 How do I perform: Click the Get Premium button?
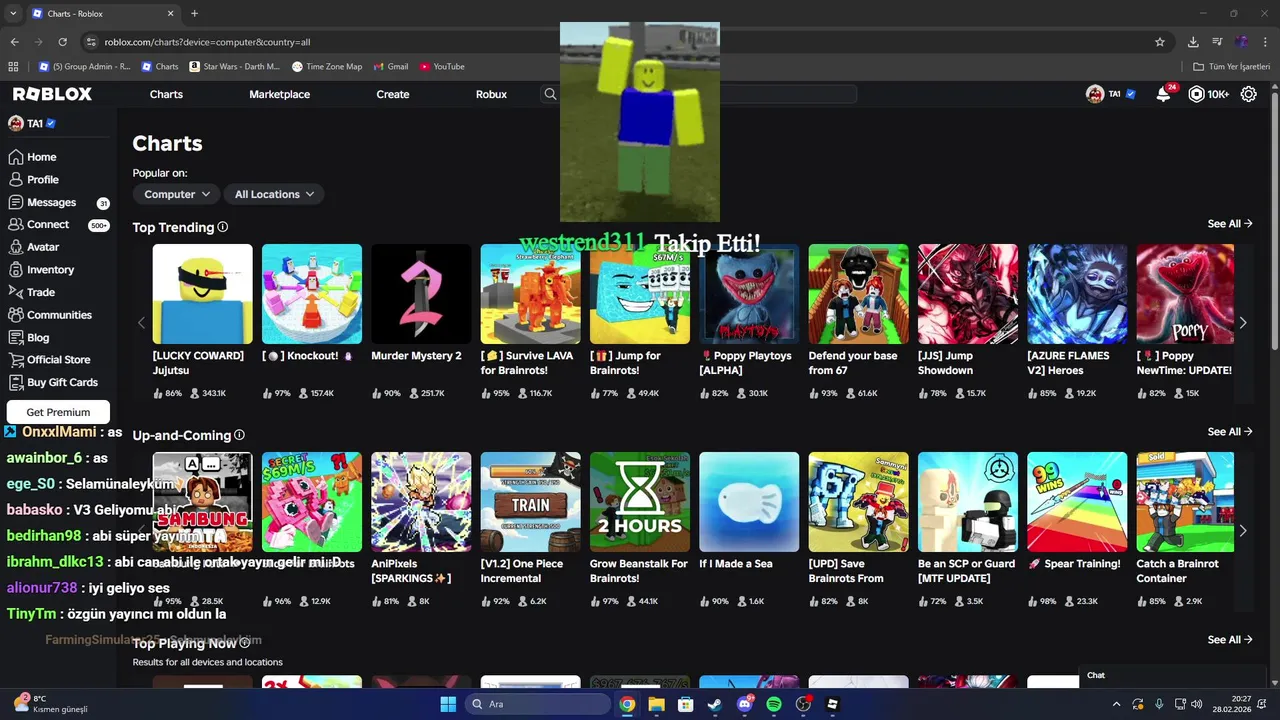[58, 412]
